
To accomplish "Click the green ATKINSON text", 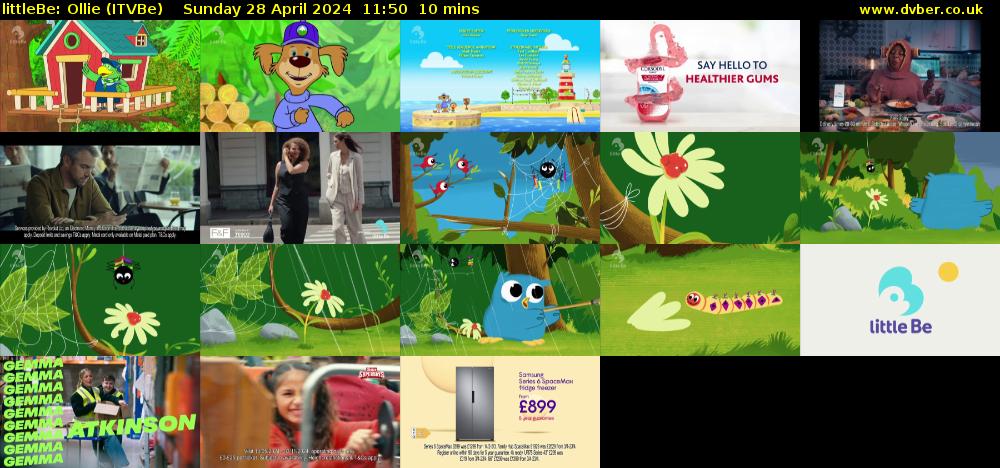I will pyautogui.click(x=131, y=426).
